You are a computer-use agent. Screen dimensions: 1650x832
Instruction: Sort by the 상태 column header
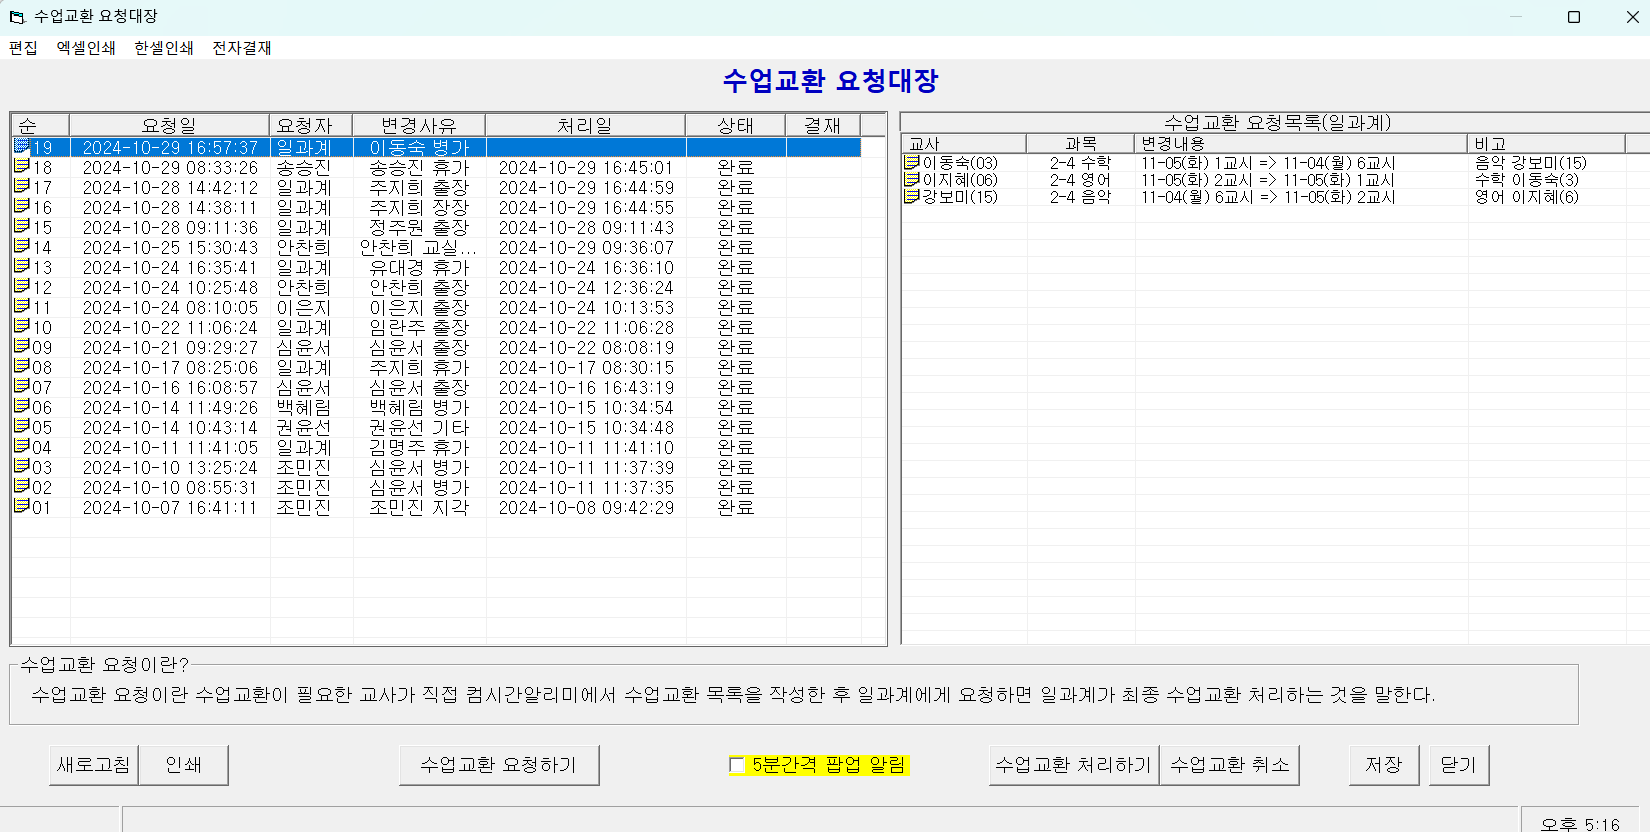click(736, 125)
